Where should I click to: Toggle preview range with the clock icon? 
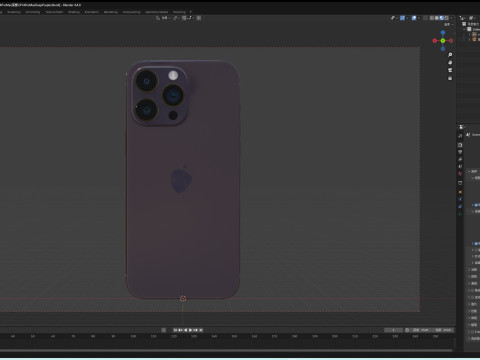(x=407, y=330)
